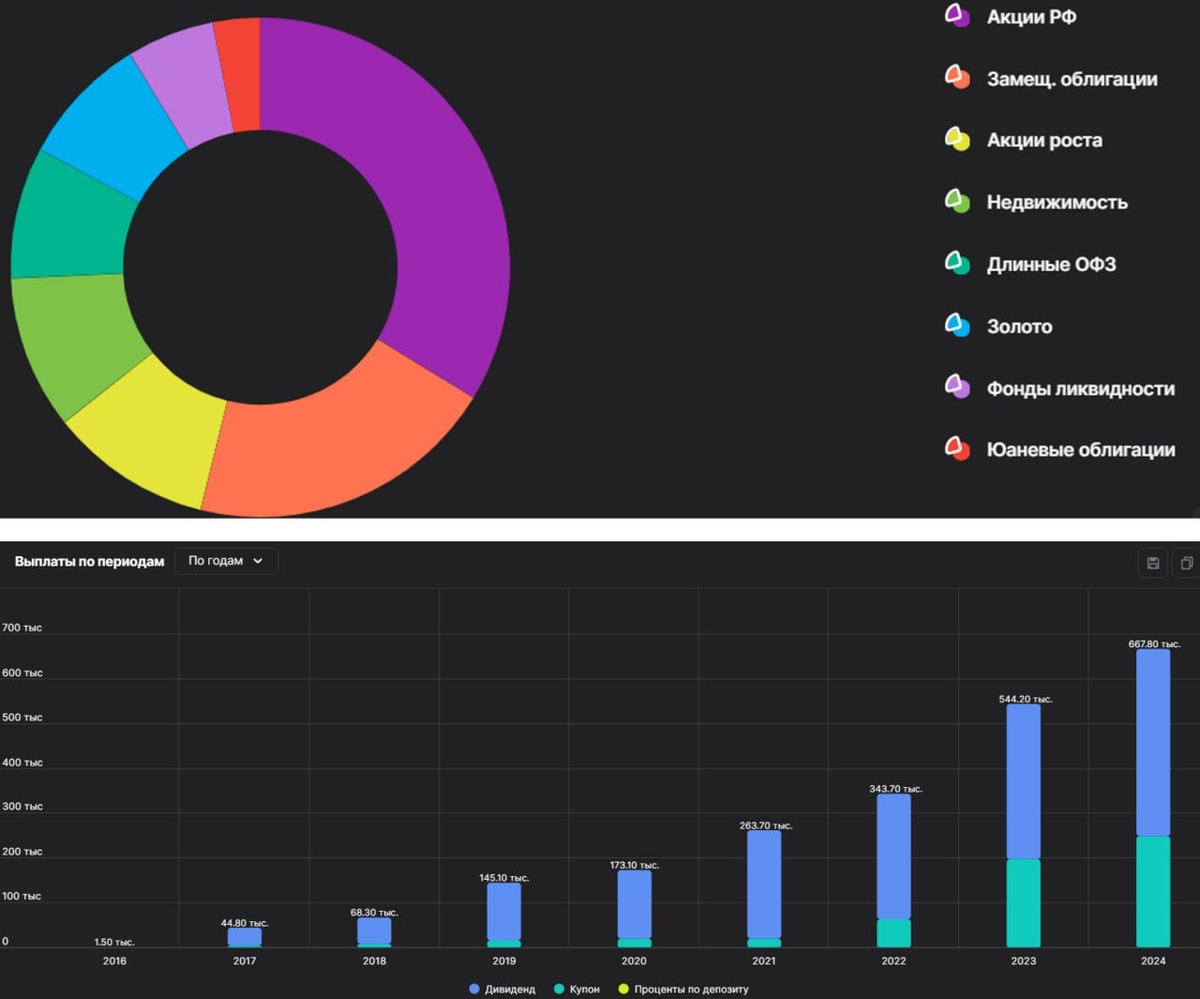This screenshot has height=999, width=1200.
Task: Toggle the Дивиденд series in legend
Action: [x=502, y=989]
